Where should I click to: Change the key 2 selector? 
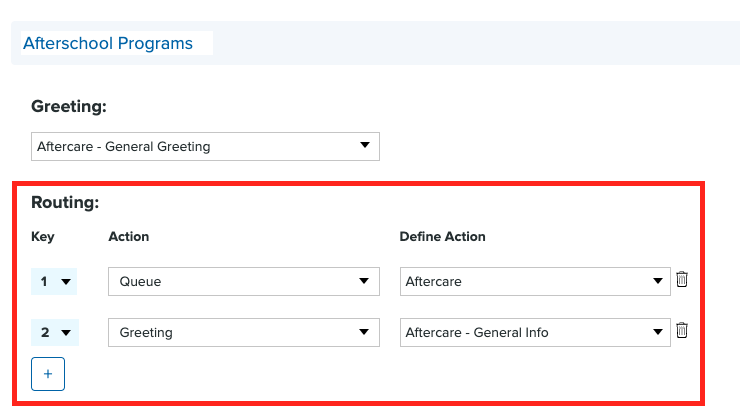click(54, 333)
